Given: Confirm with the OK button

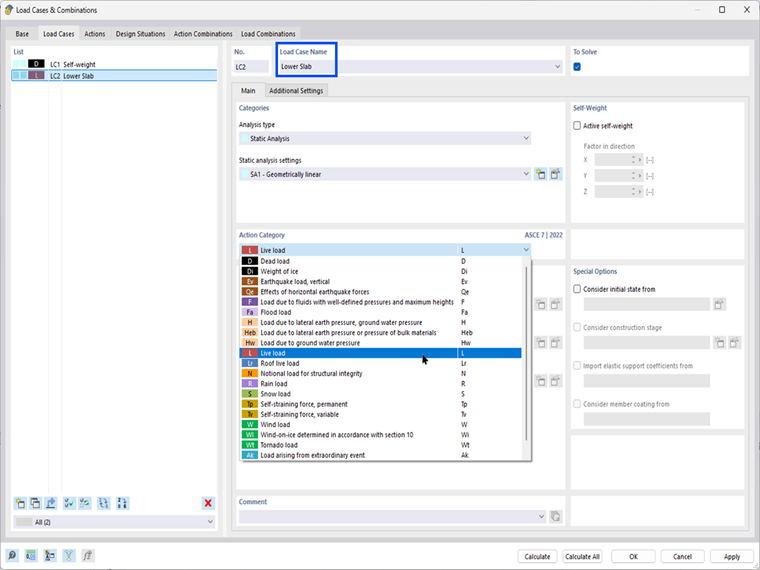Looking at the screenshot, I should (633, 556).
